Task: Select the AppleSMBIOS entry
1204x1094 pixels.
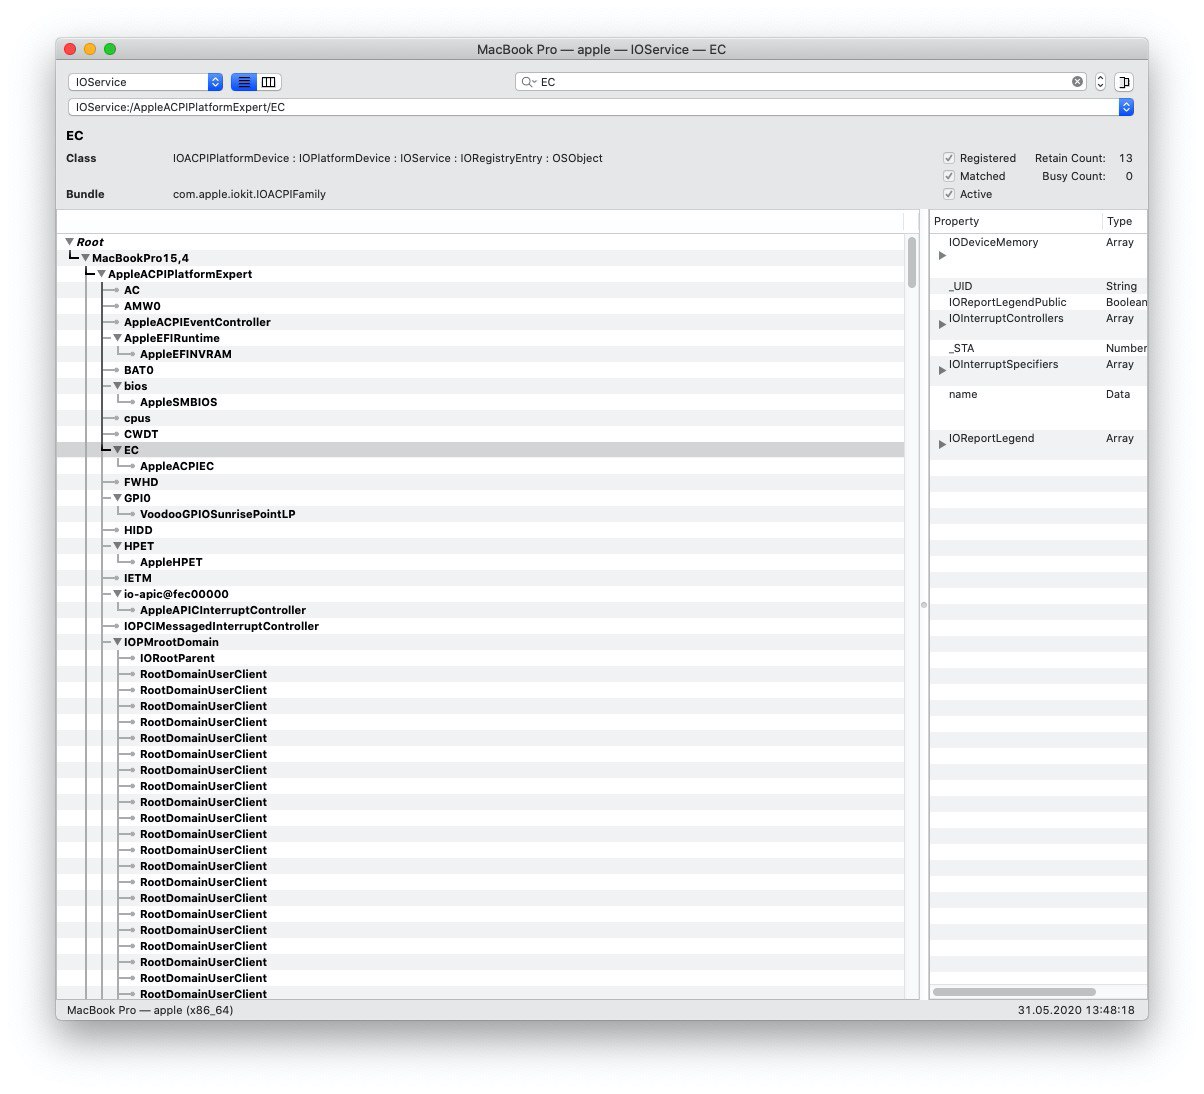Action: (x=179, y=402)
